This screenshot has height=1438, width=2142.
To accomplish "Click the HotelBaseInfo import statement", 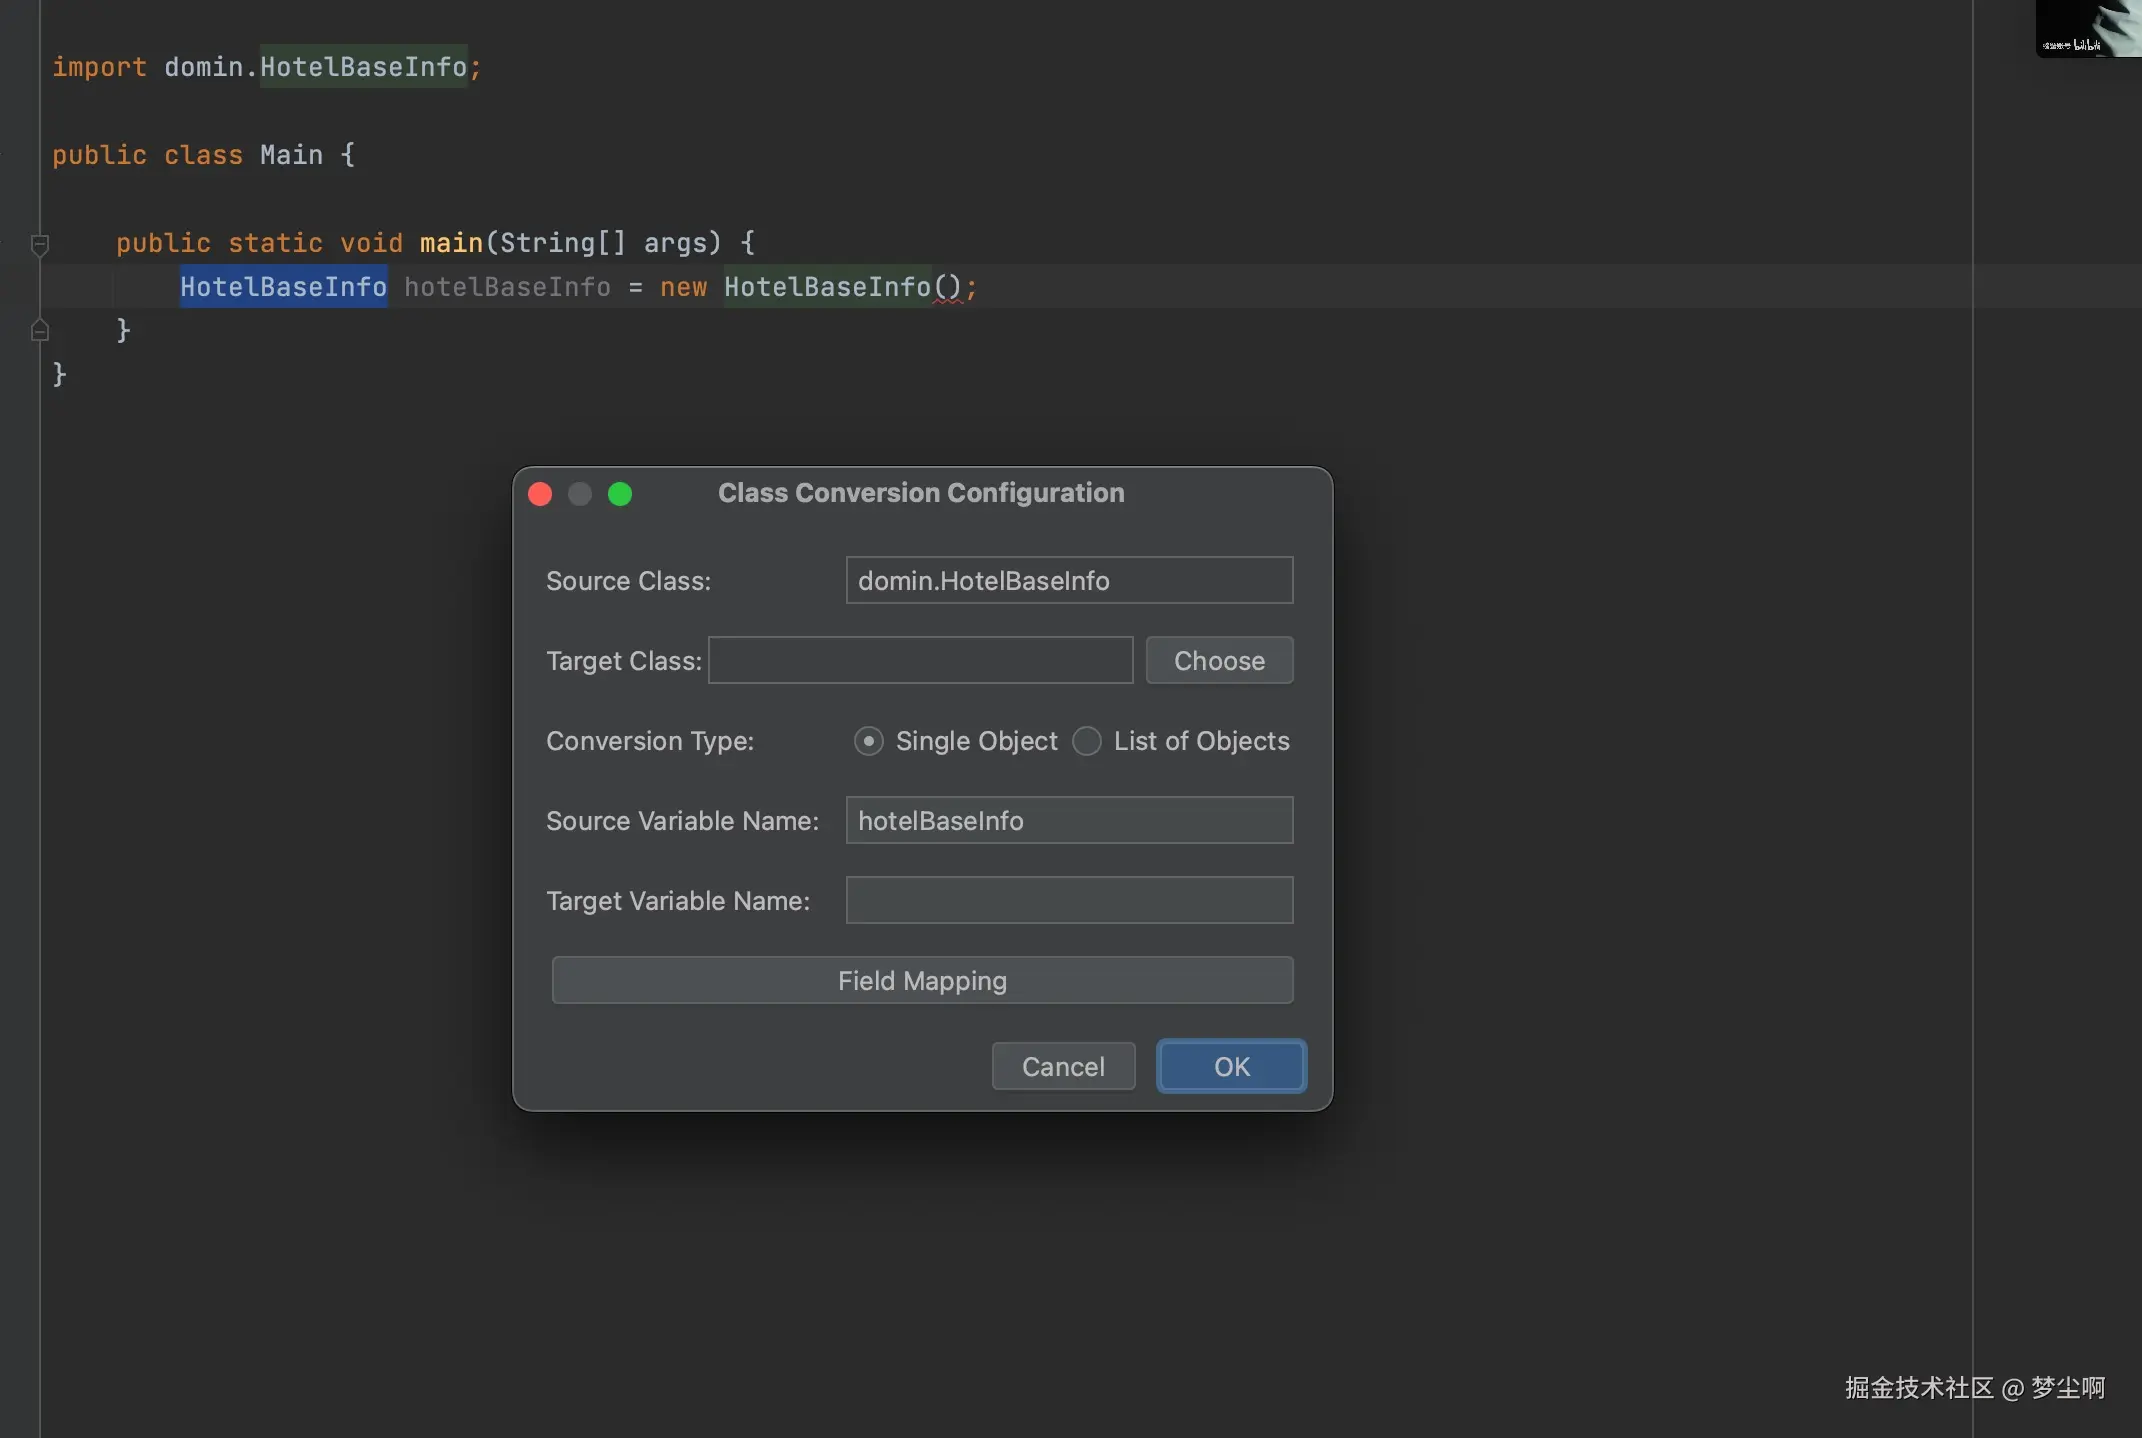I will (363, 67).
